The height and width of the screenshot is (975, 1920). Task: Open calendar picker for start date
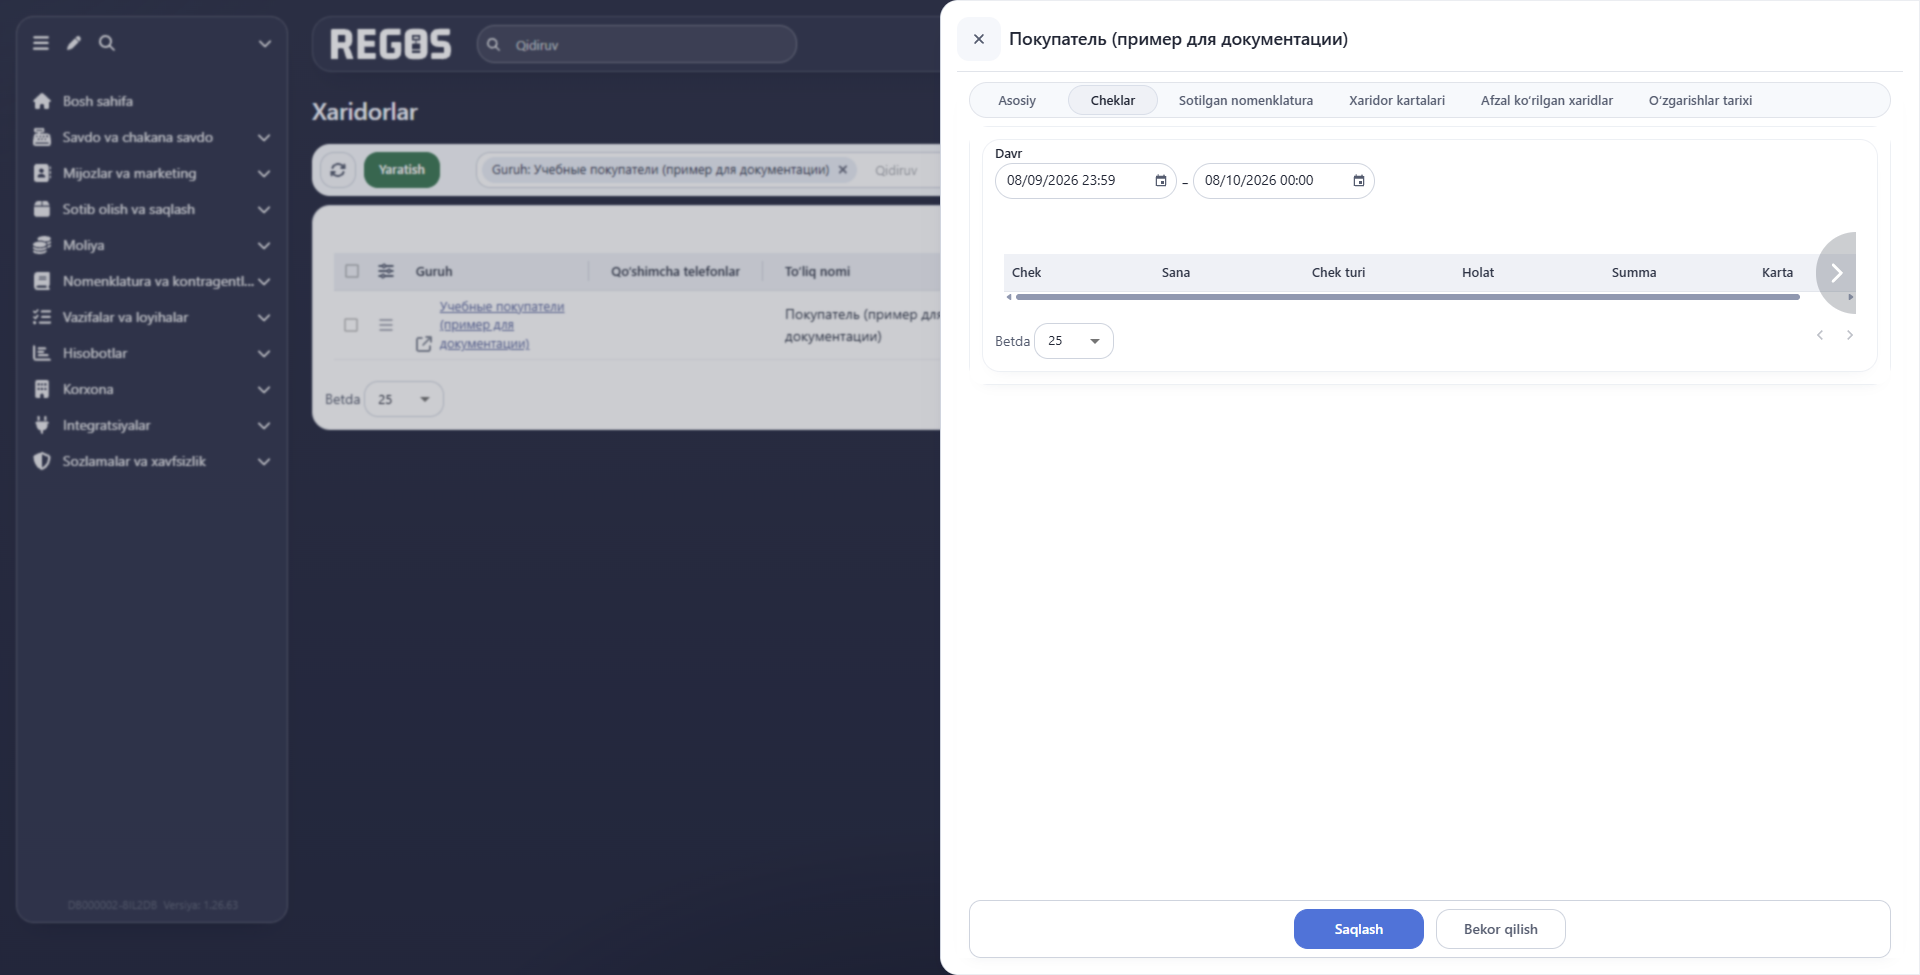click(x=1160, y=181)
